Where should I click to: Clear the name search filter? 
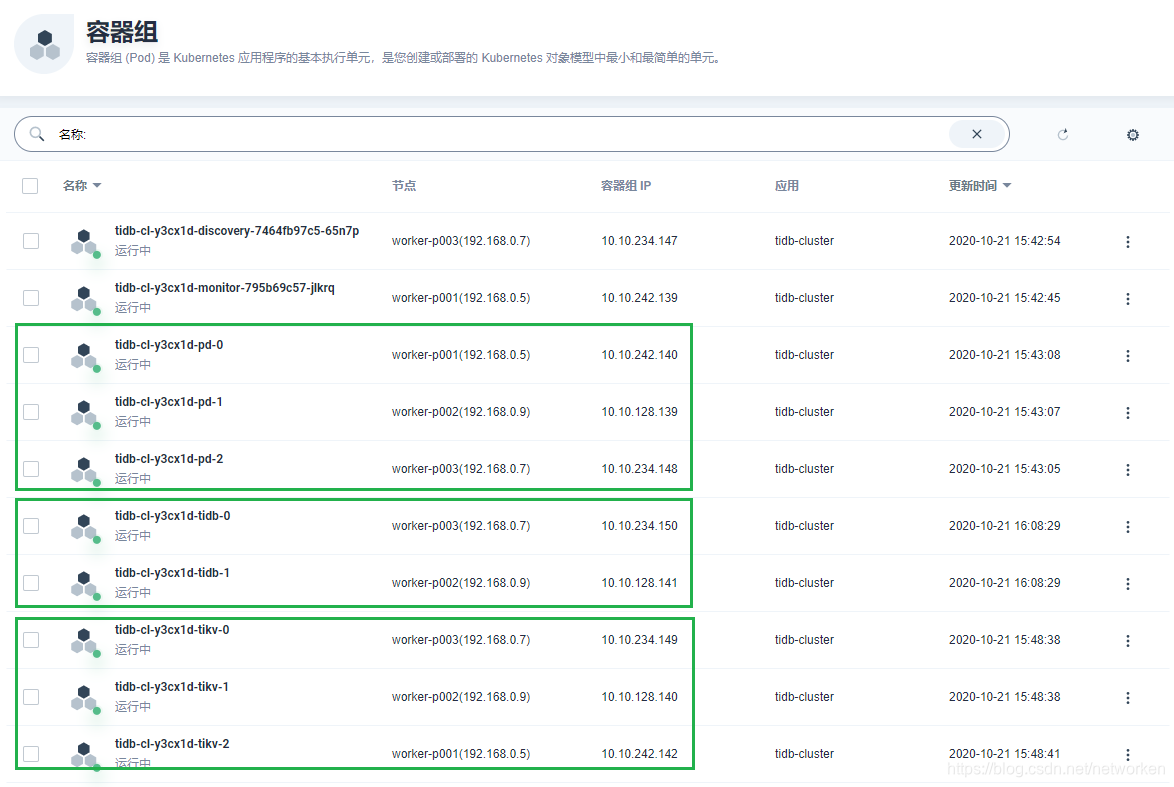click(x=976, y=134)
